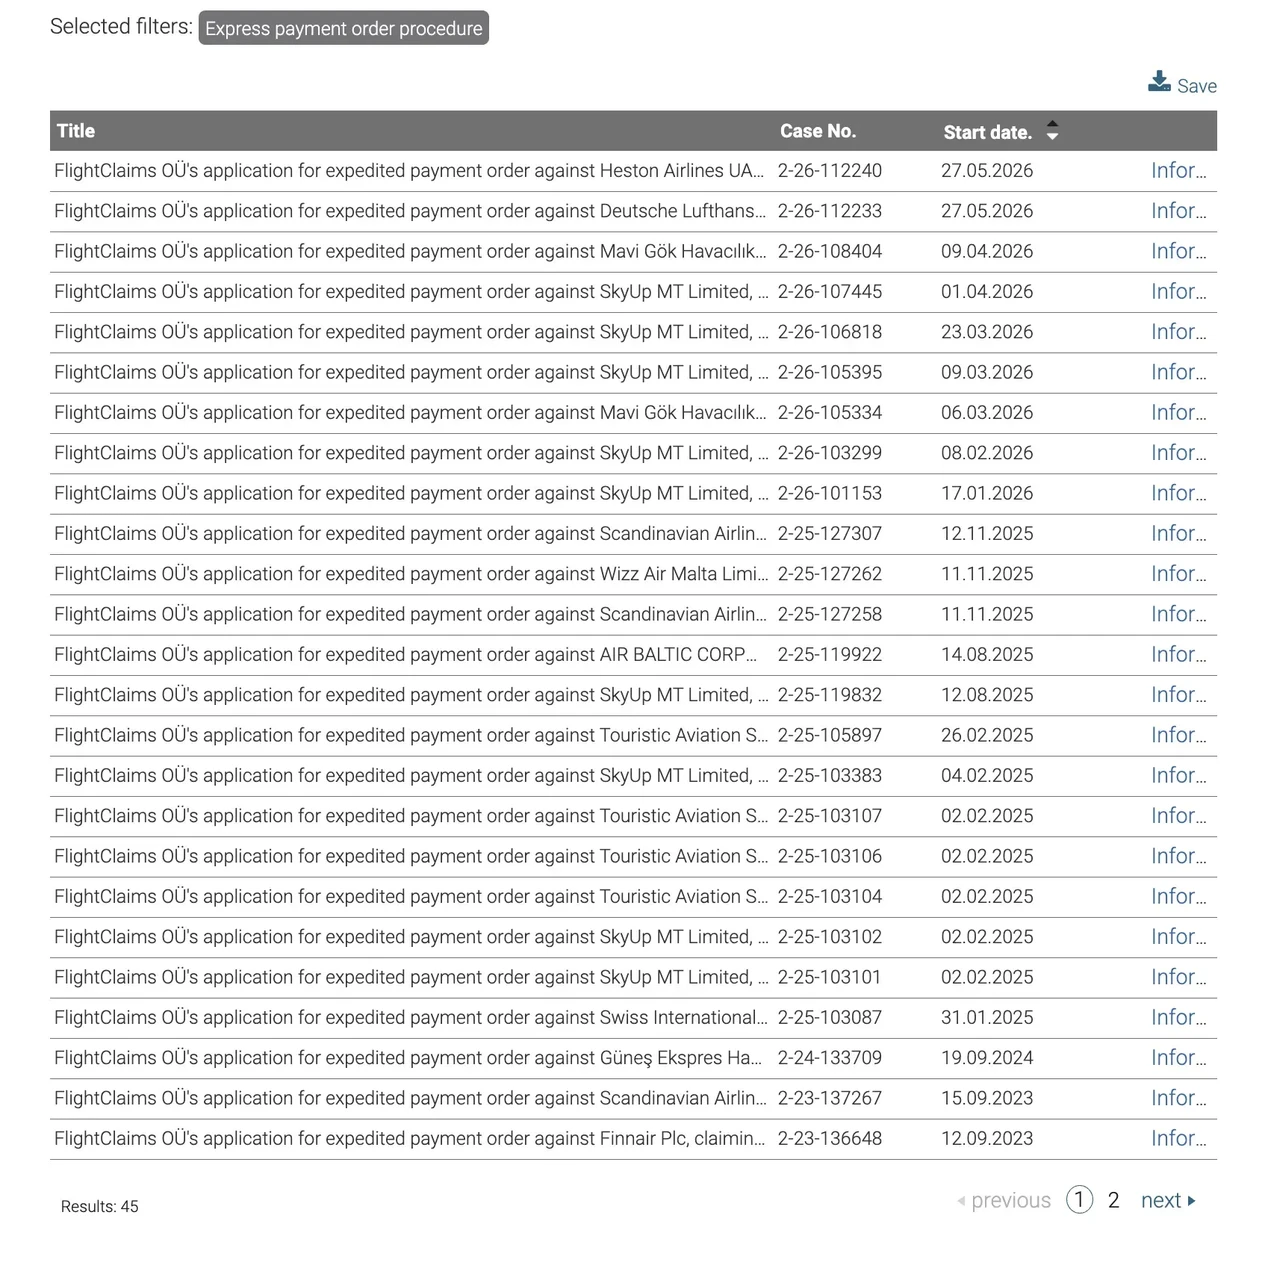Open Information link for case 2-23-137267
Screen dimensions: 1268x1280
click(x=1178, y=1098)
